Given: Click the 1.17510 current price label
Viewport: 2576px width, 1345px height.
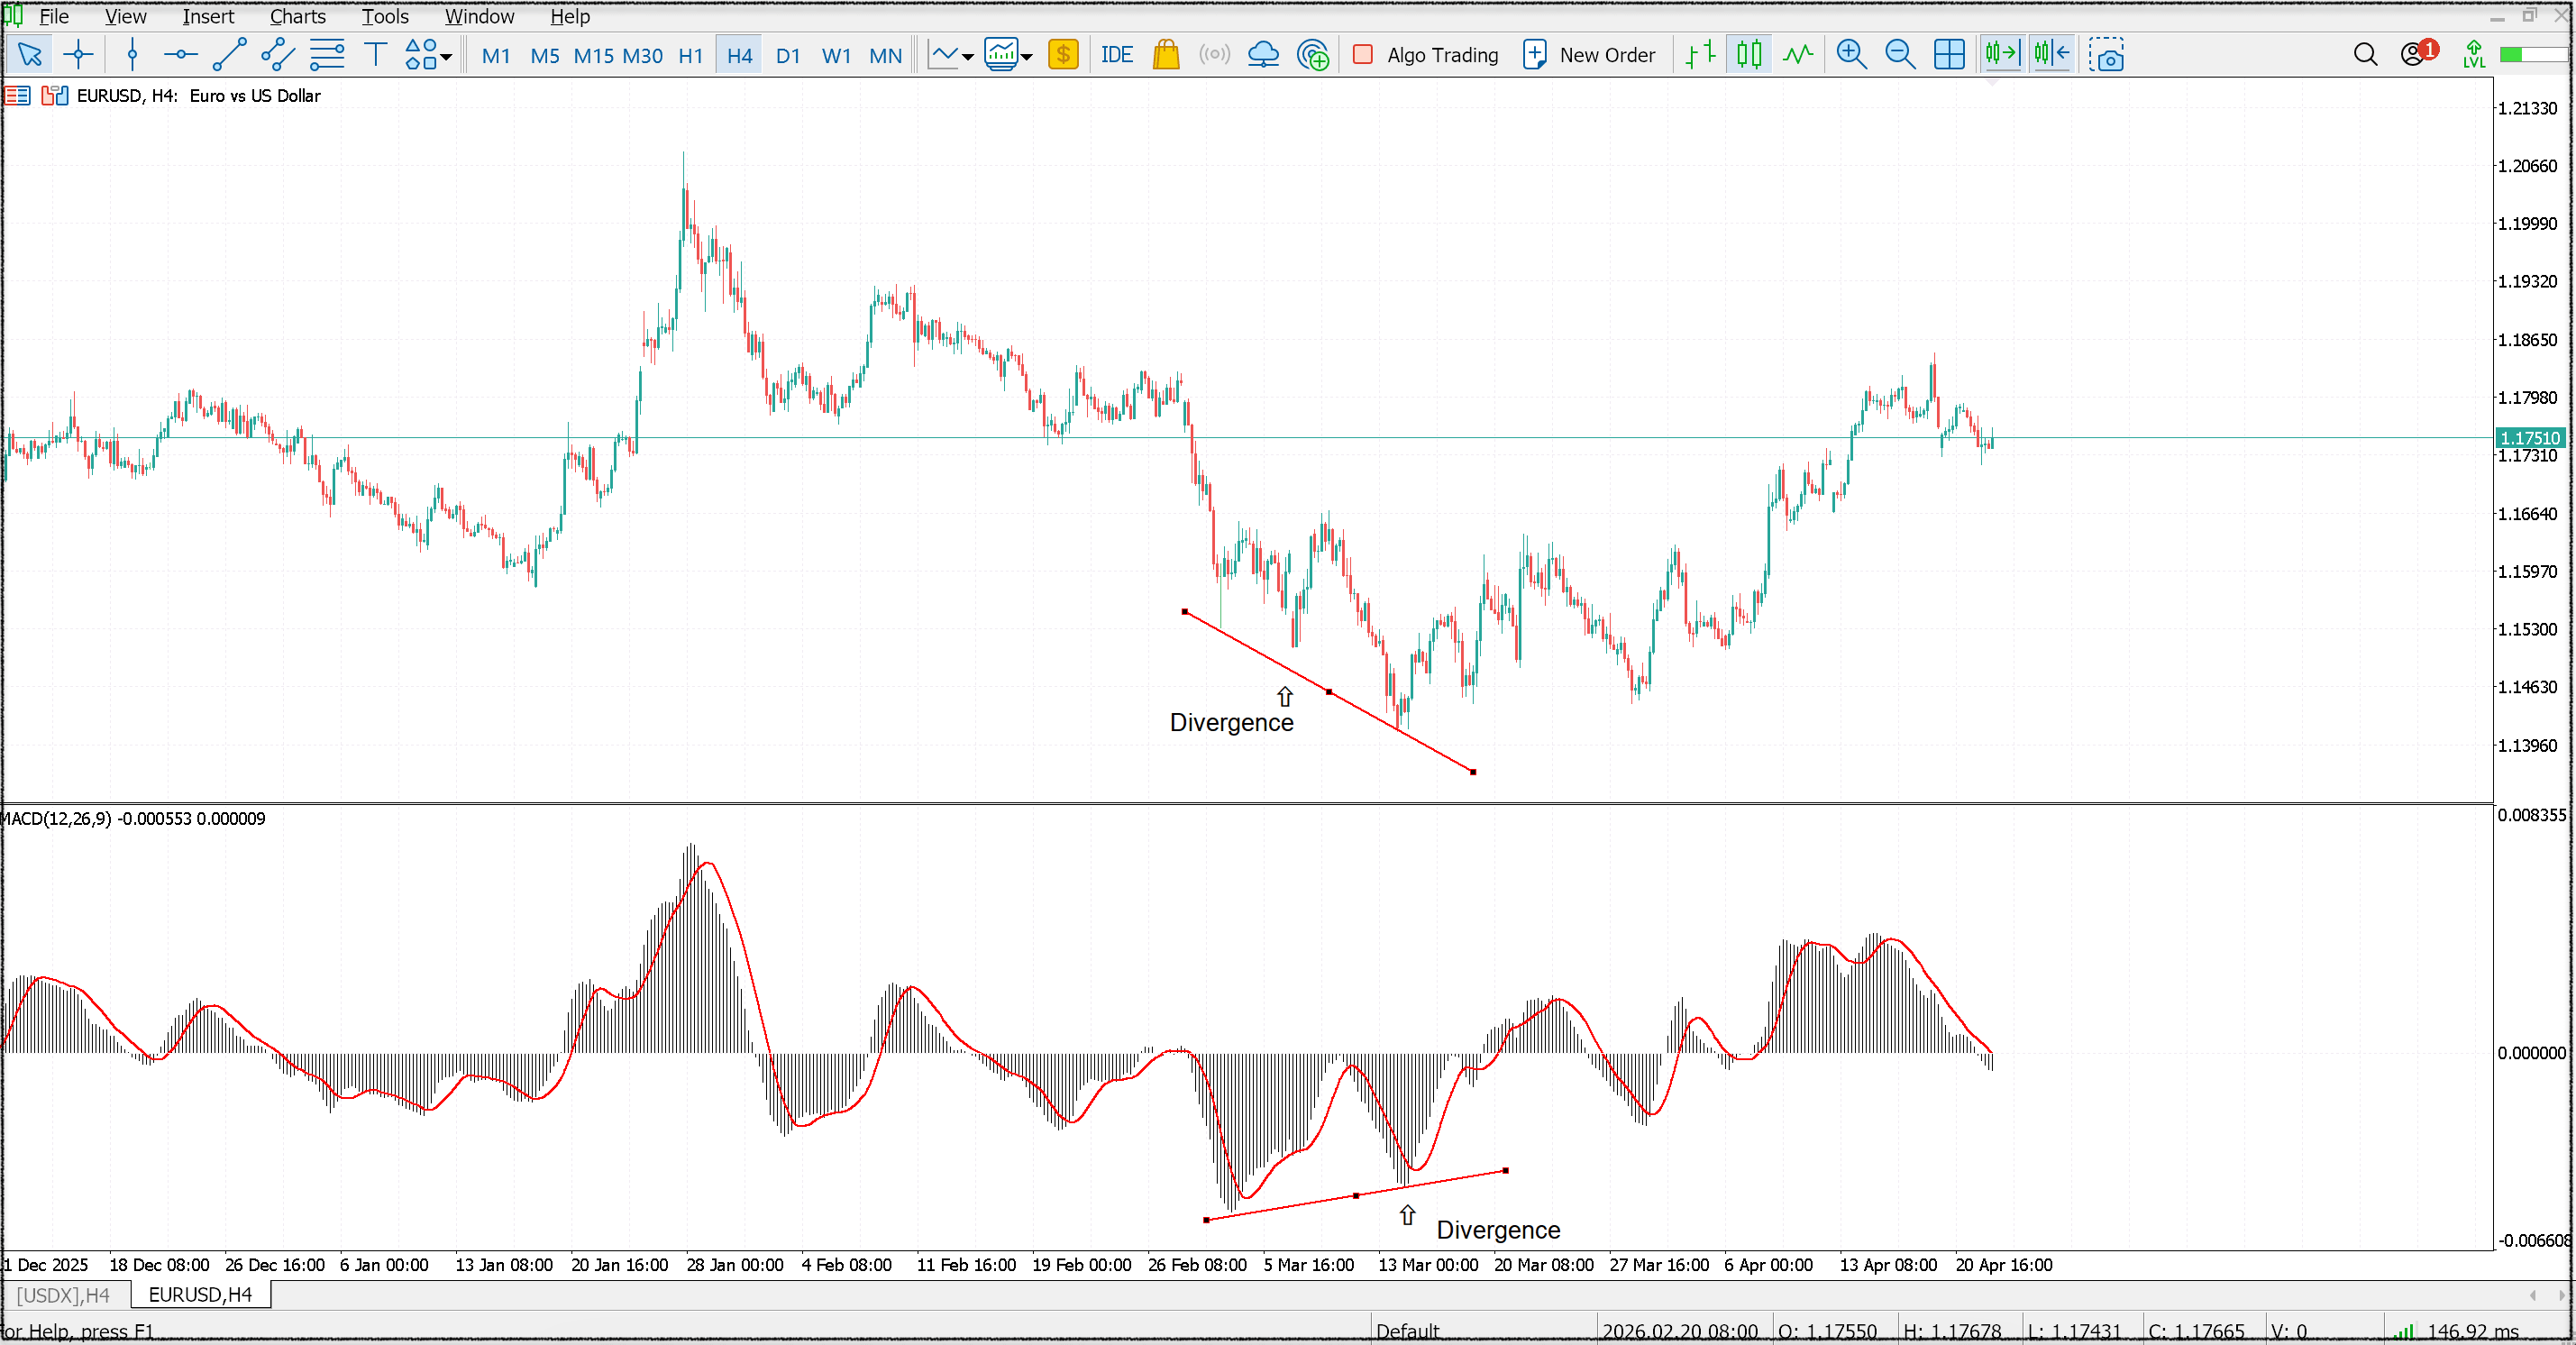Looking at the screenshot, I should click(2530, 438).
